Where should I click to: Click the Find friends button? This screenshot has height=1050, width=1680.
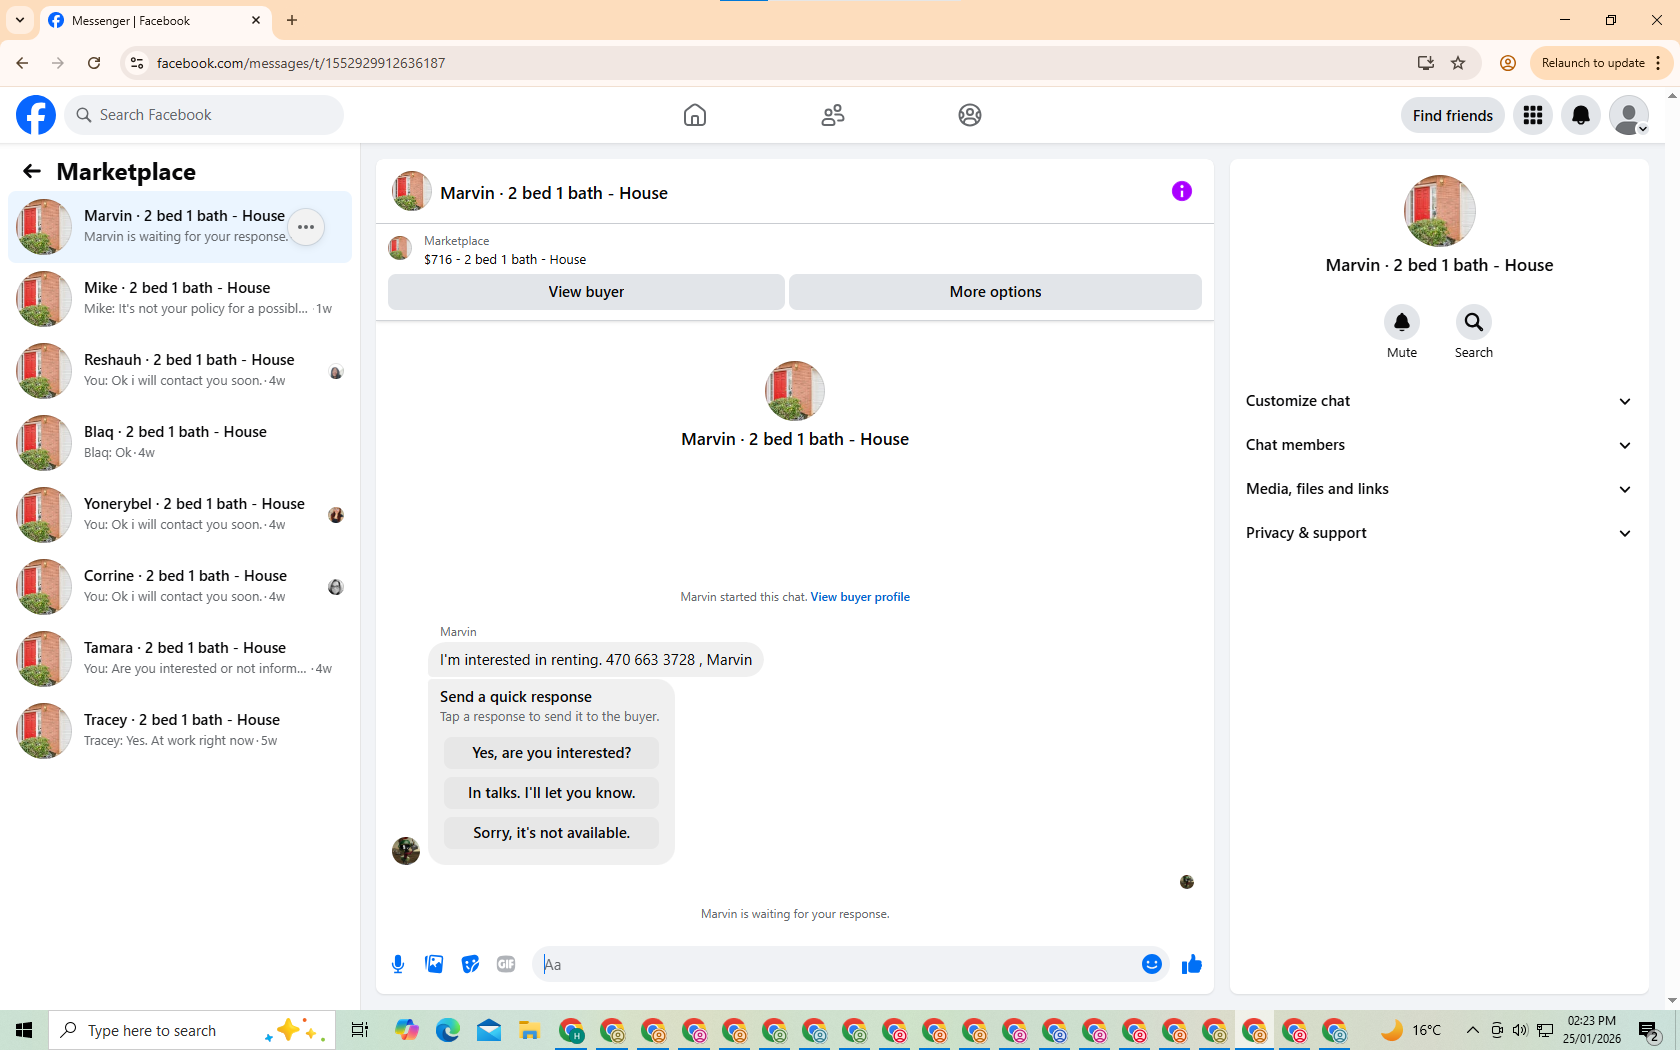click(1453, 115)
